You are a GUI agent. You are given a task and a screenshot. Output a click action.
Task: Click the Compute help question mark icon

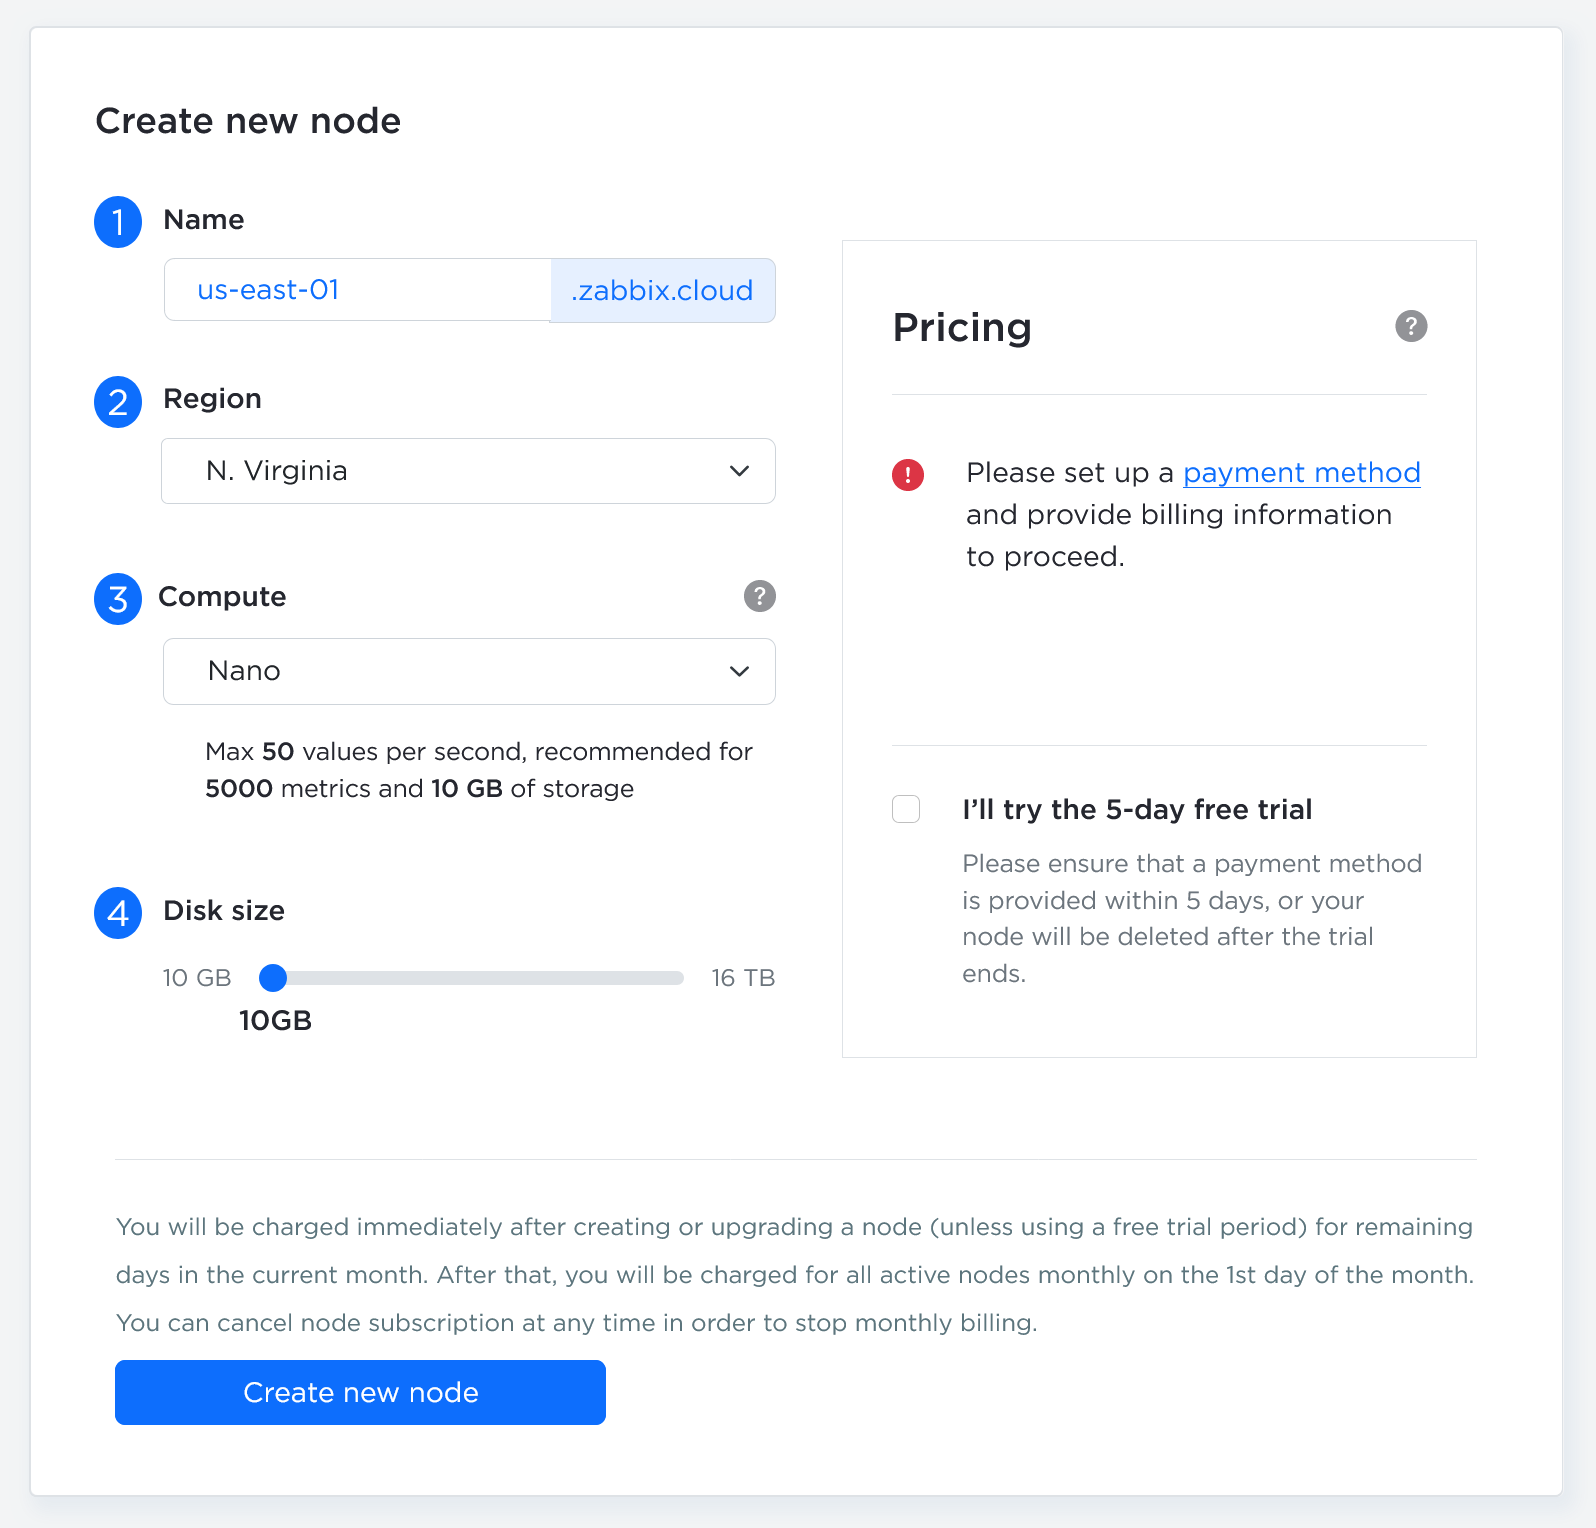tap(760, 596)
